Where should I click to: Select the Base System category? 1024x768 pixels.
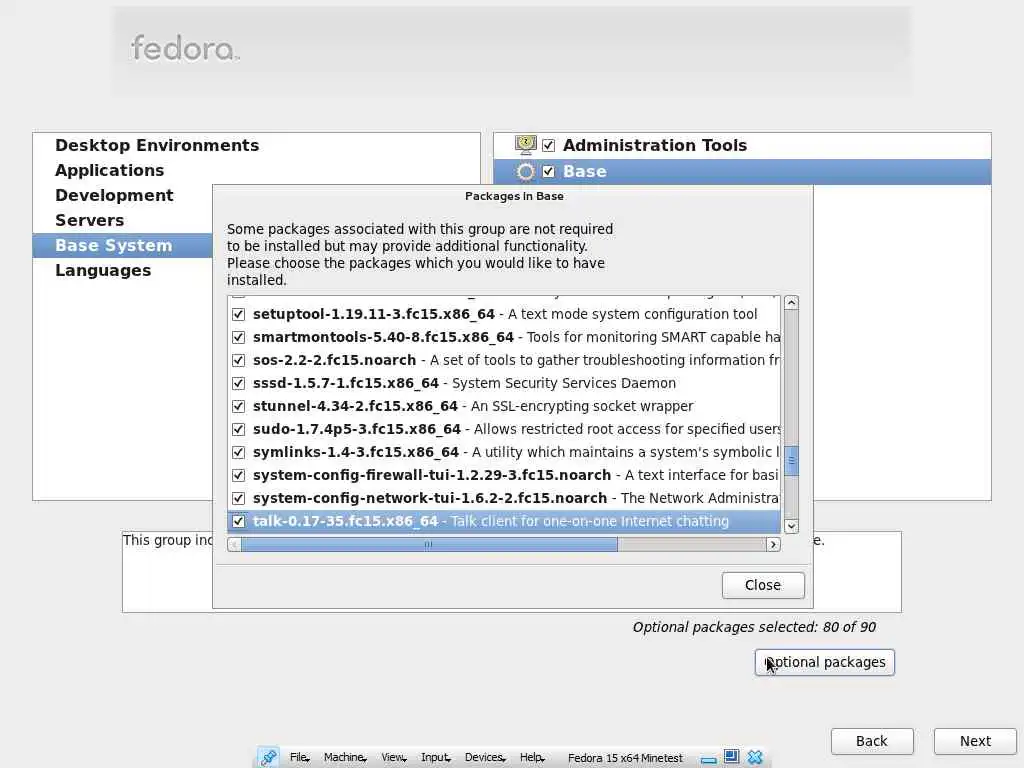point(123,246)
